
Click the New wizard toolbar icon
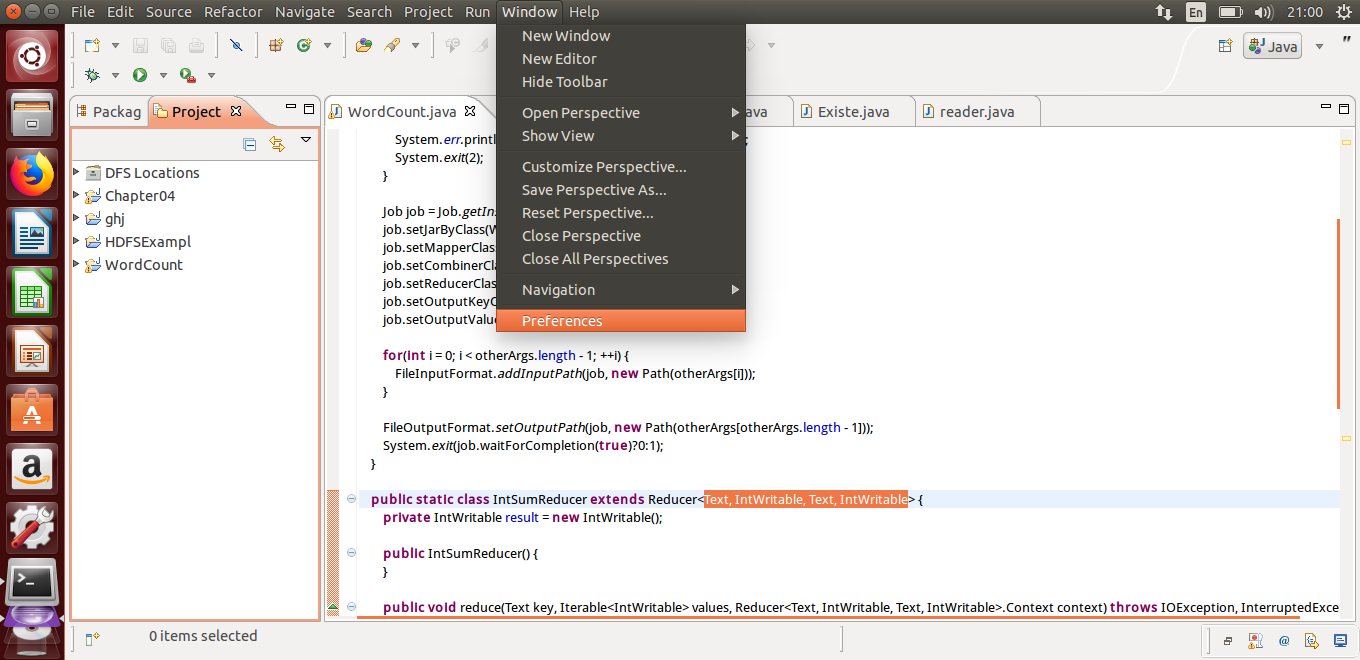[x=92, y=45]
